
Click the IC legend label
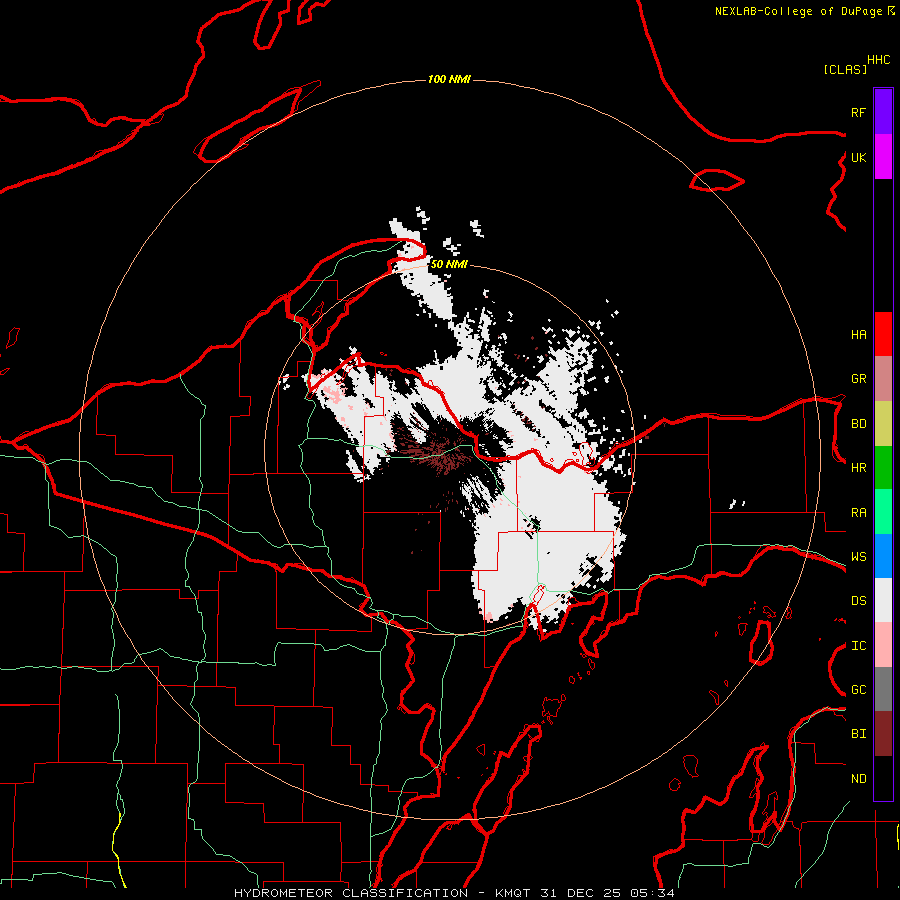tap(858, 646)
